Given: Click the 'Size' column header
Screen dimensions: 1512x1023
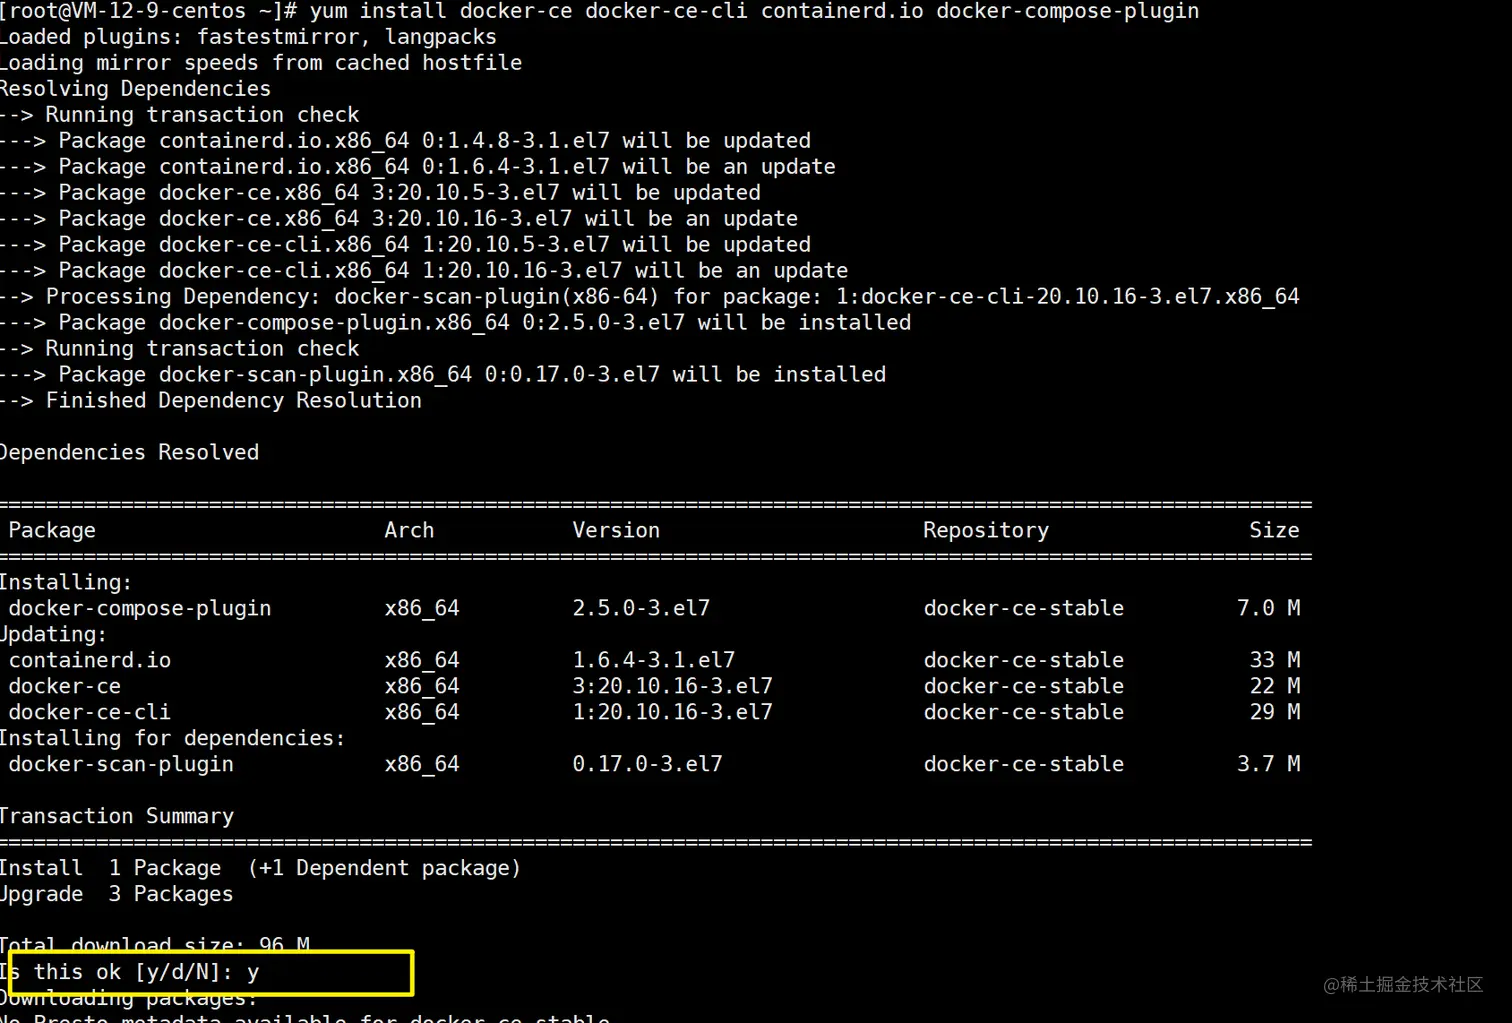Looking at the screenshot, I should (1274, 531).
